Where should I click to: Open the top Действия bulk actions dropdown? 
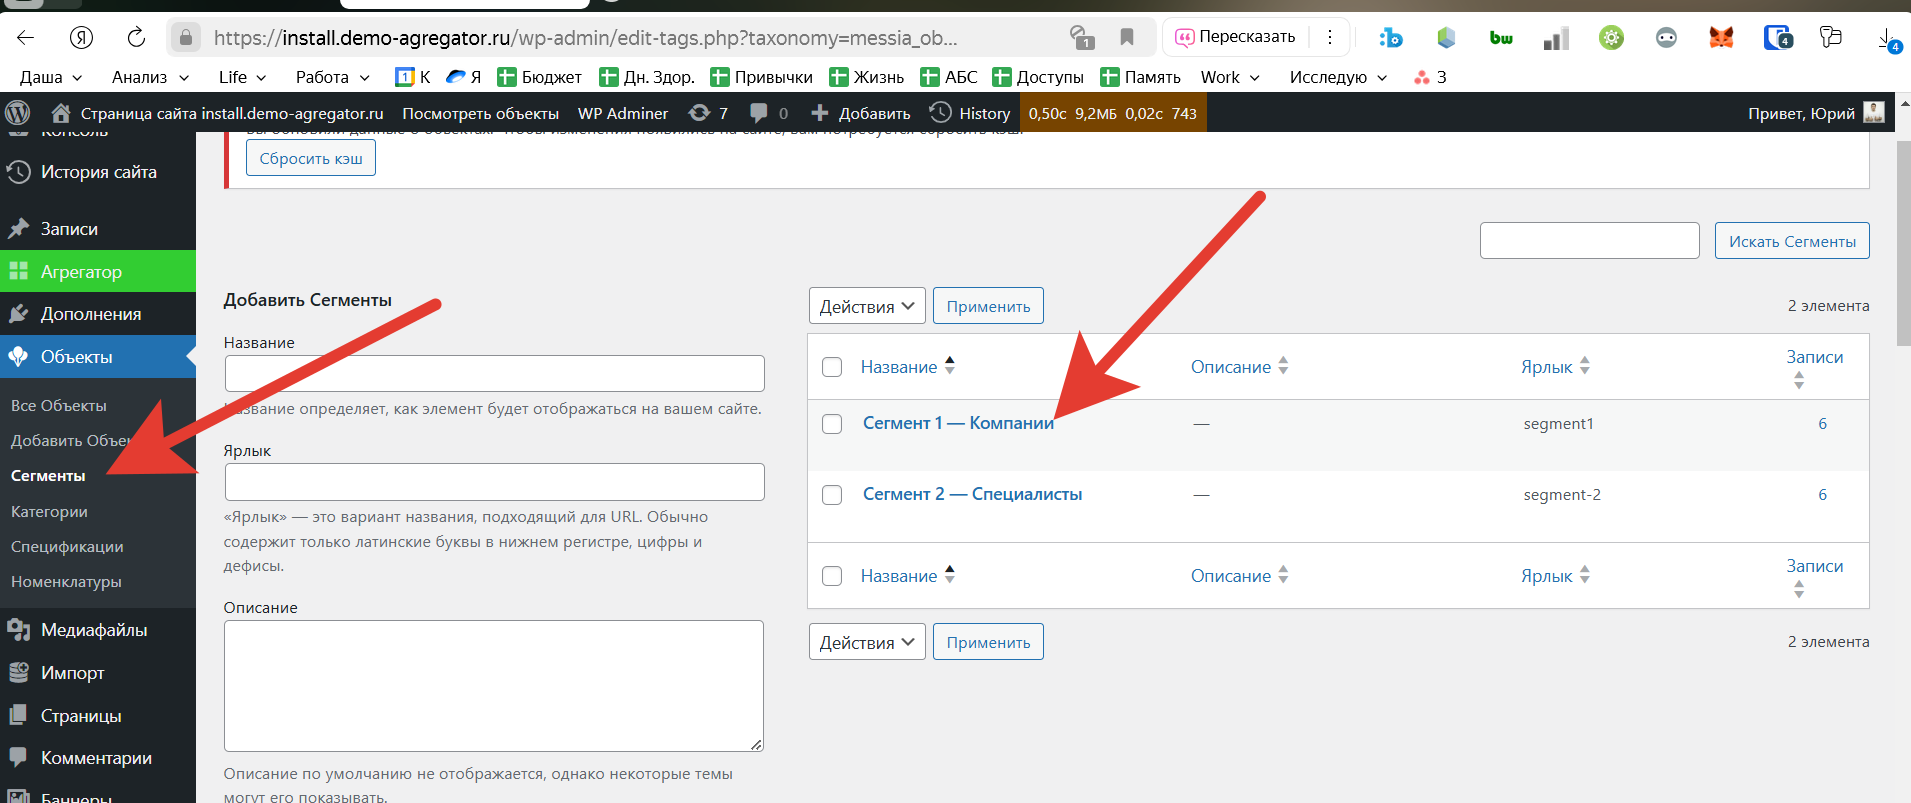(866, 306)
